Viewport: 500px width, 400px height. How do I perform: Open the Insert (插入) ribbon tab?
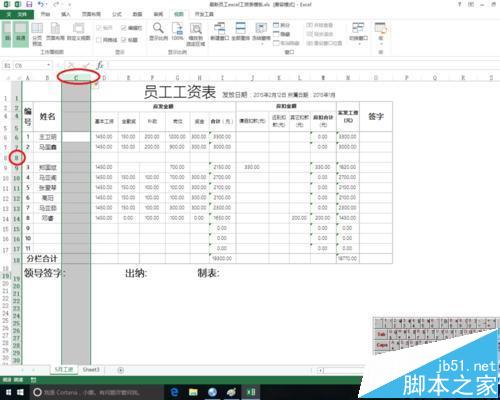(x=66, y=14)
